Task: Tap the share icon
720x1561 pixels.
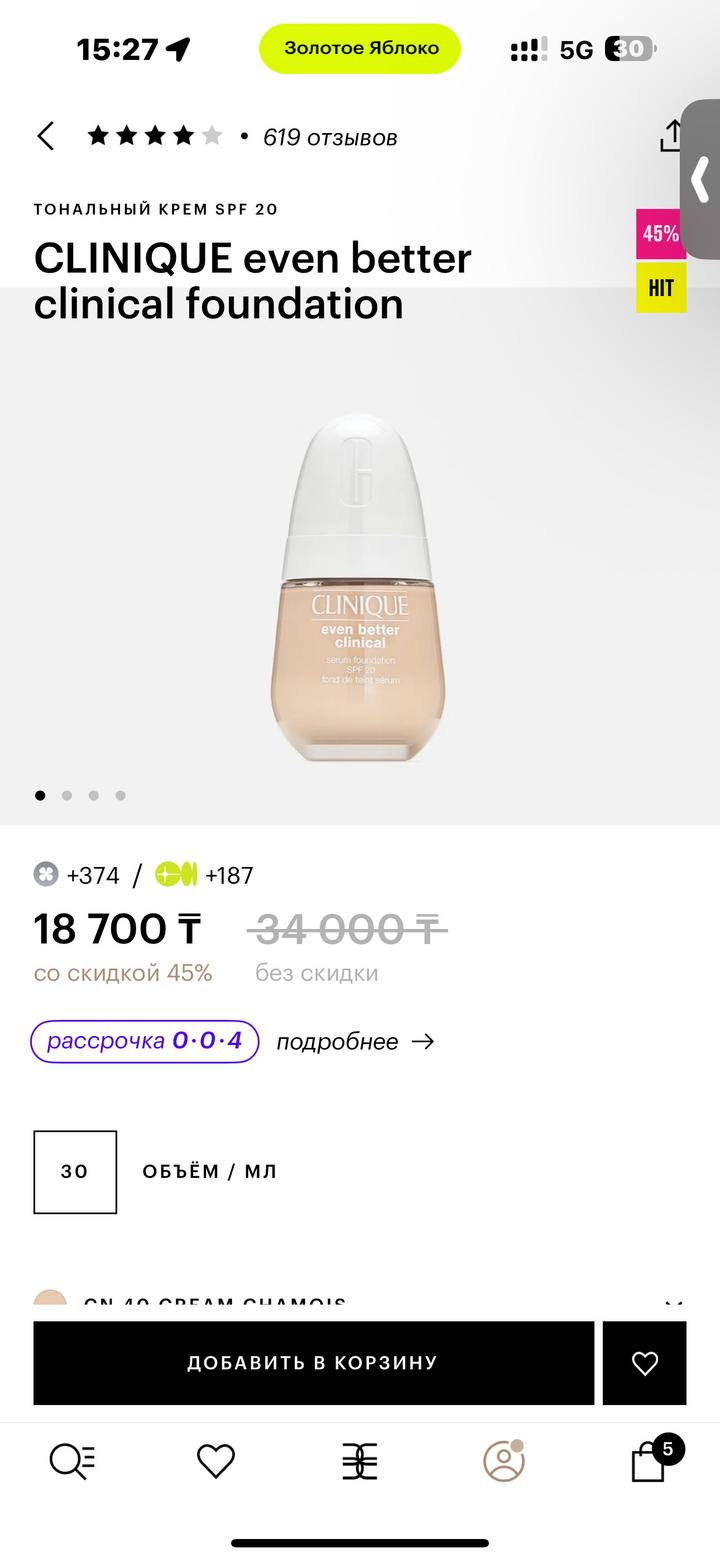Action: pyautogui.click(x=671, y=136)
